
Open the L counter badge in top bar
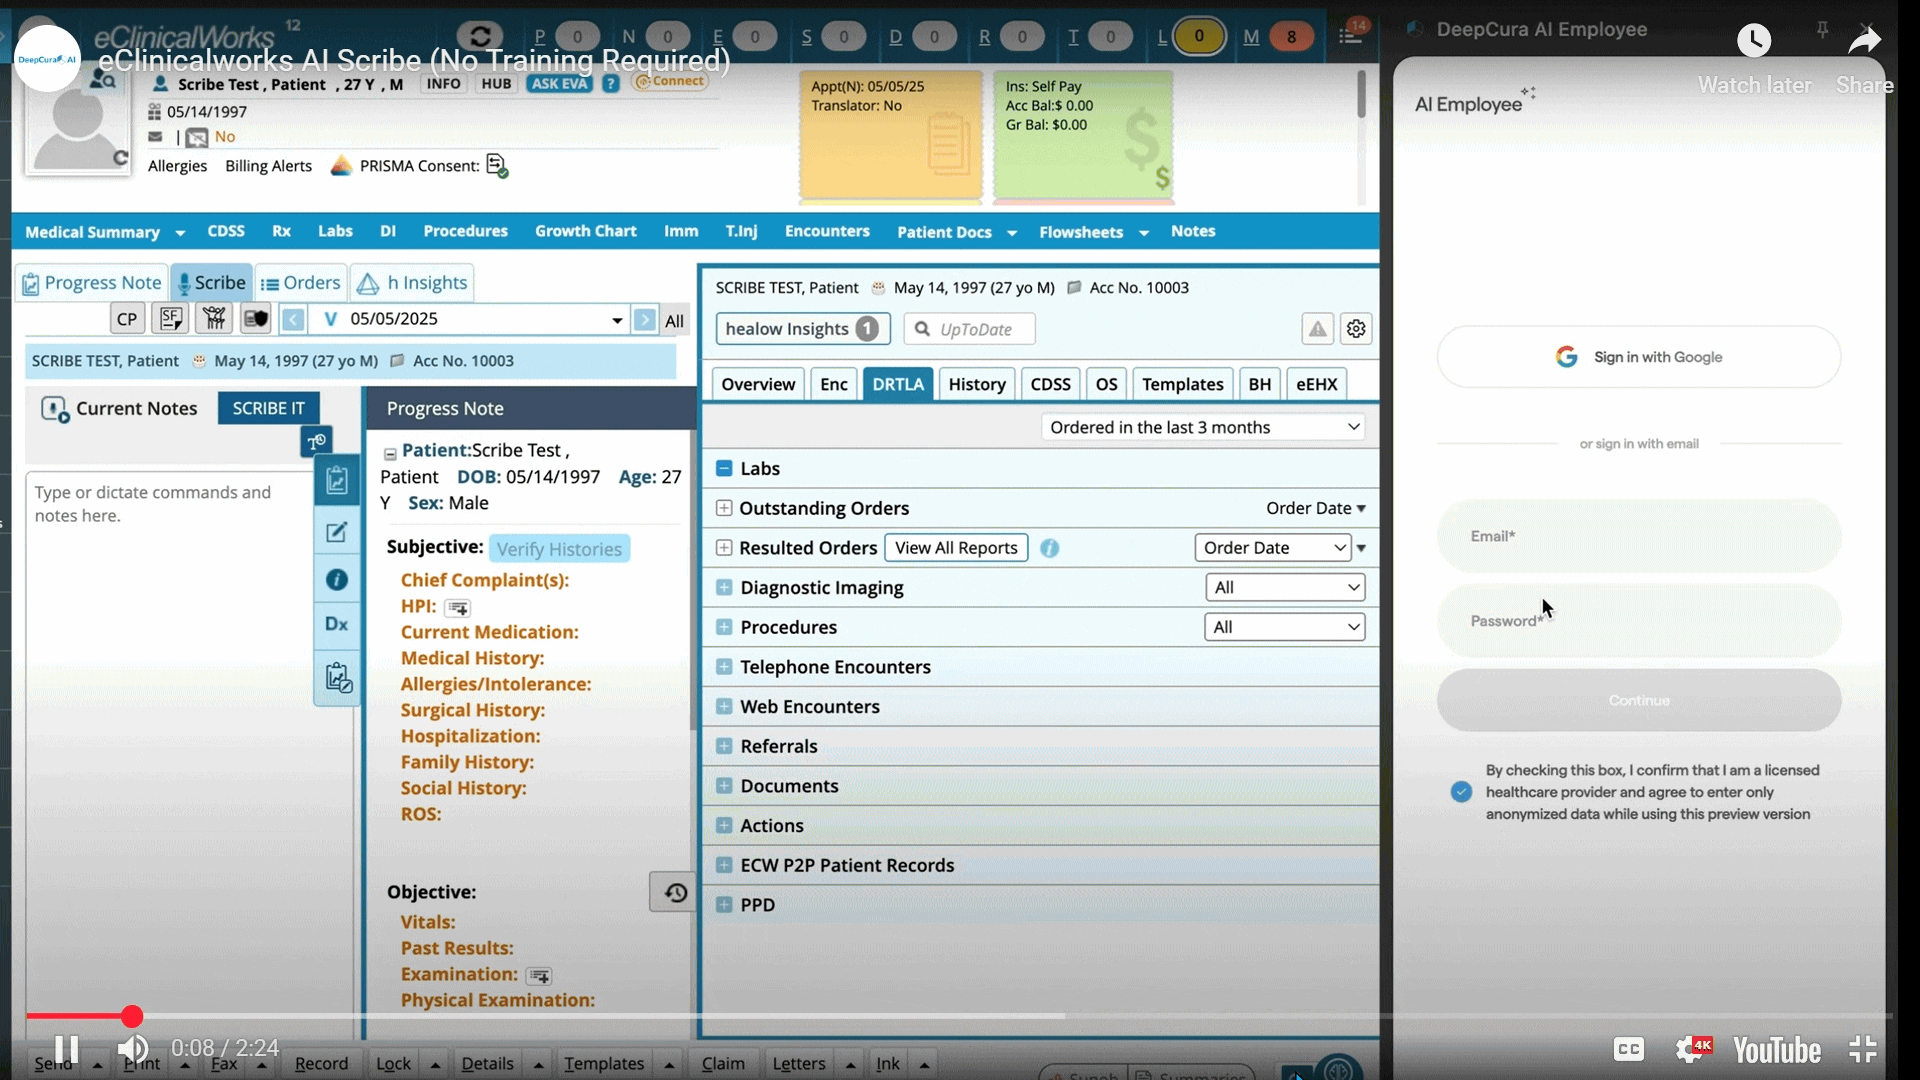[x=1198, y=37]
